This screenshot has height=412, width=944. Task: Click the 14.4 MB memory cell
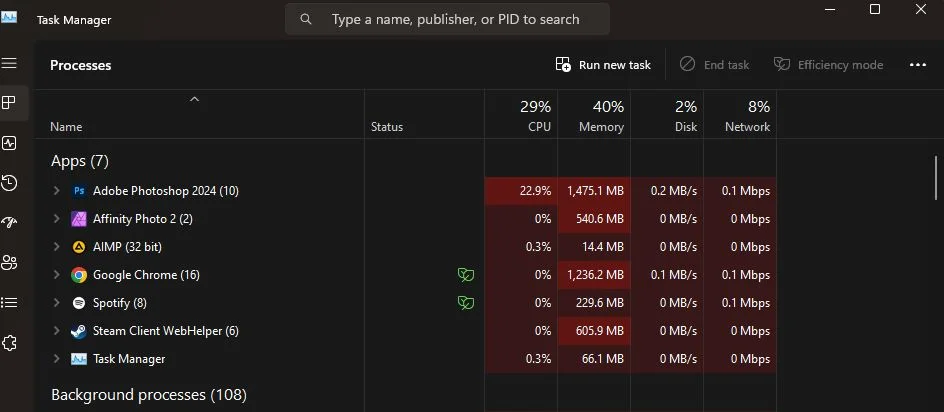pos(594,247)
